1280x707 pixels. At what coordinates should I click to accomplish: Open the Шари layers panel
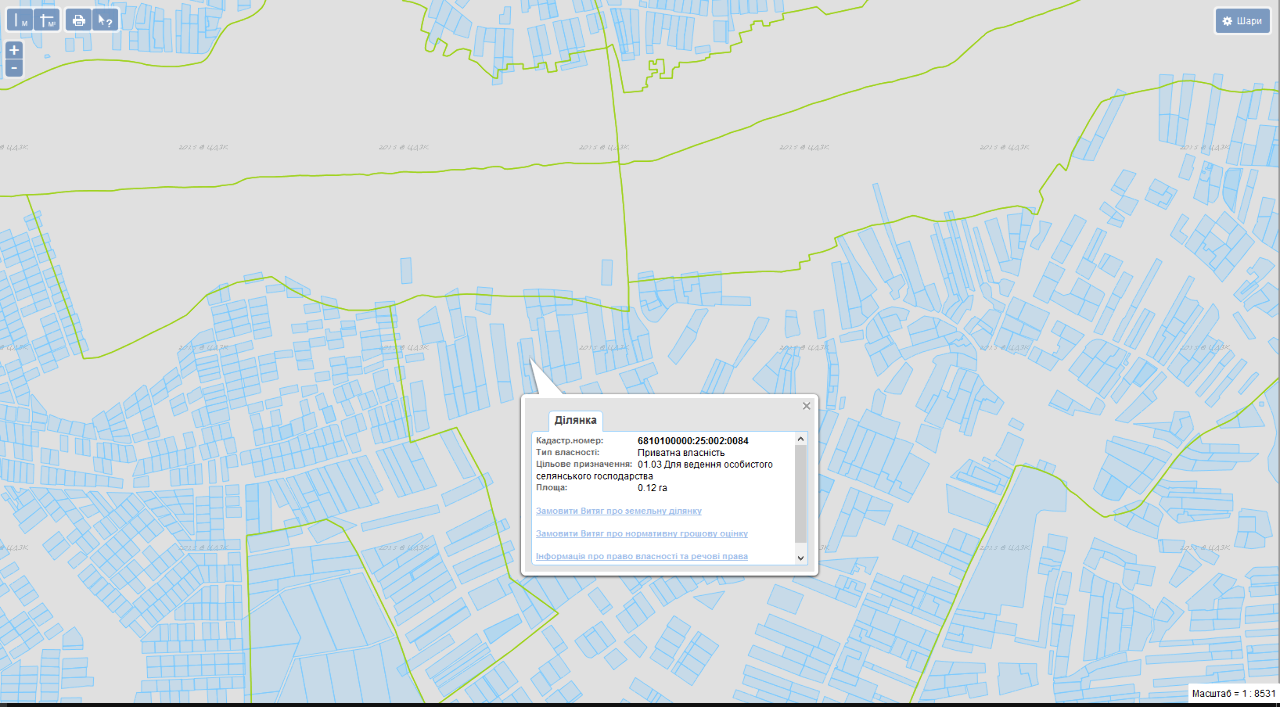(1241, 21)
